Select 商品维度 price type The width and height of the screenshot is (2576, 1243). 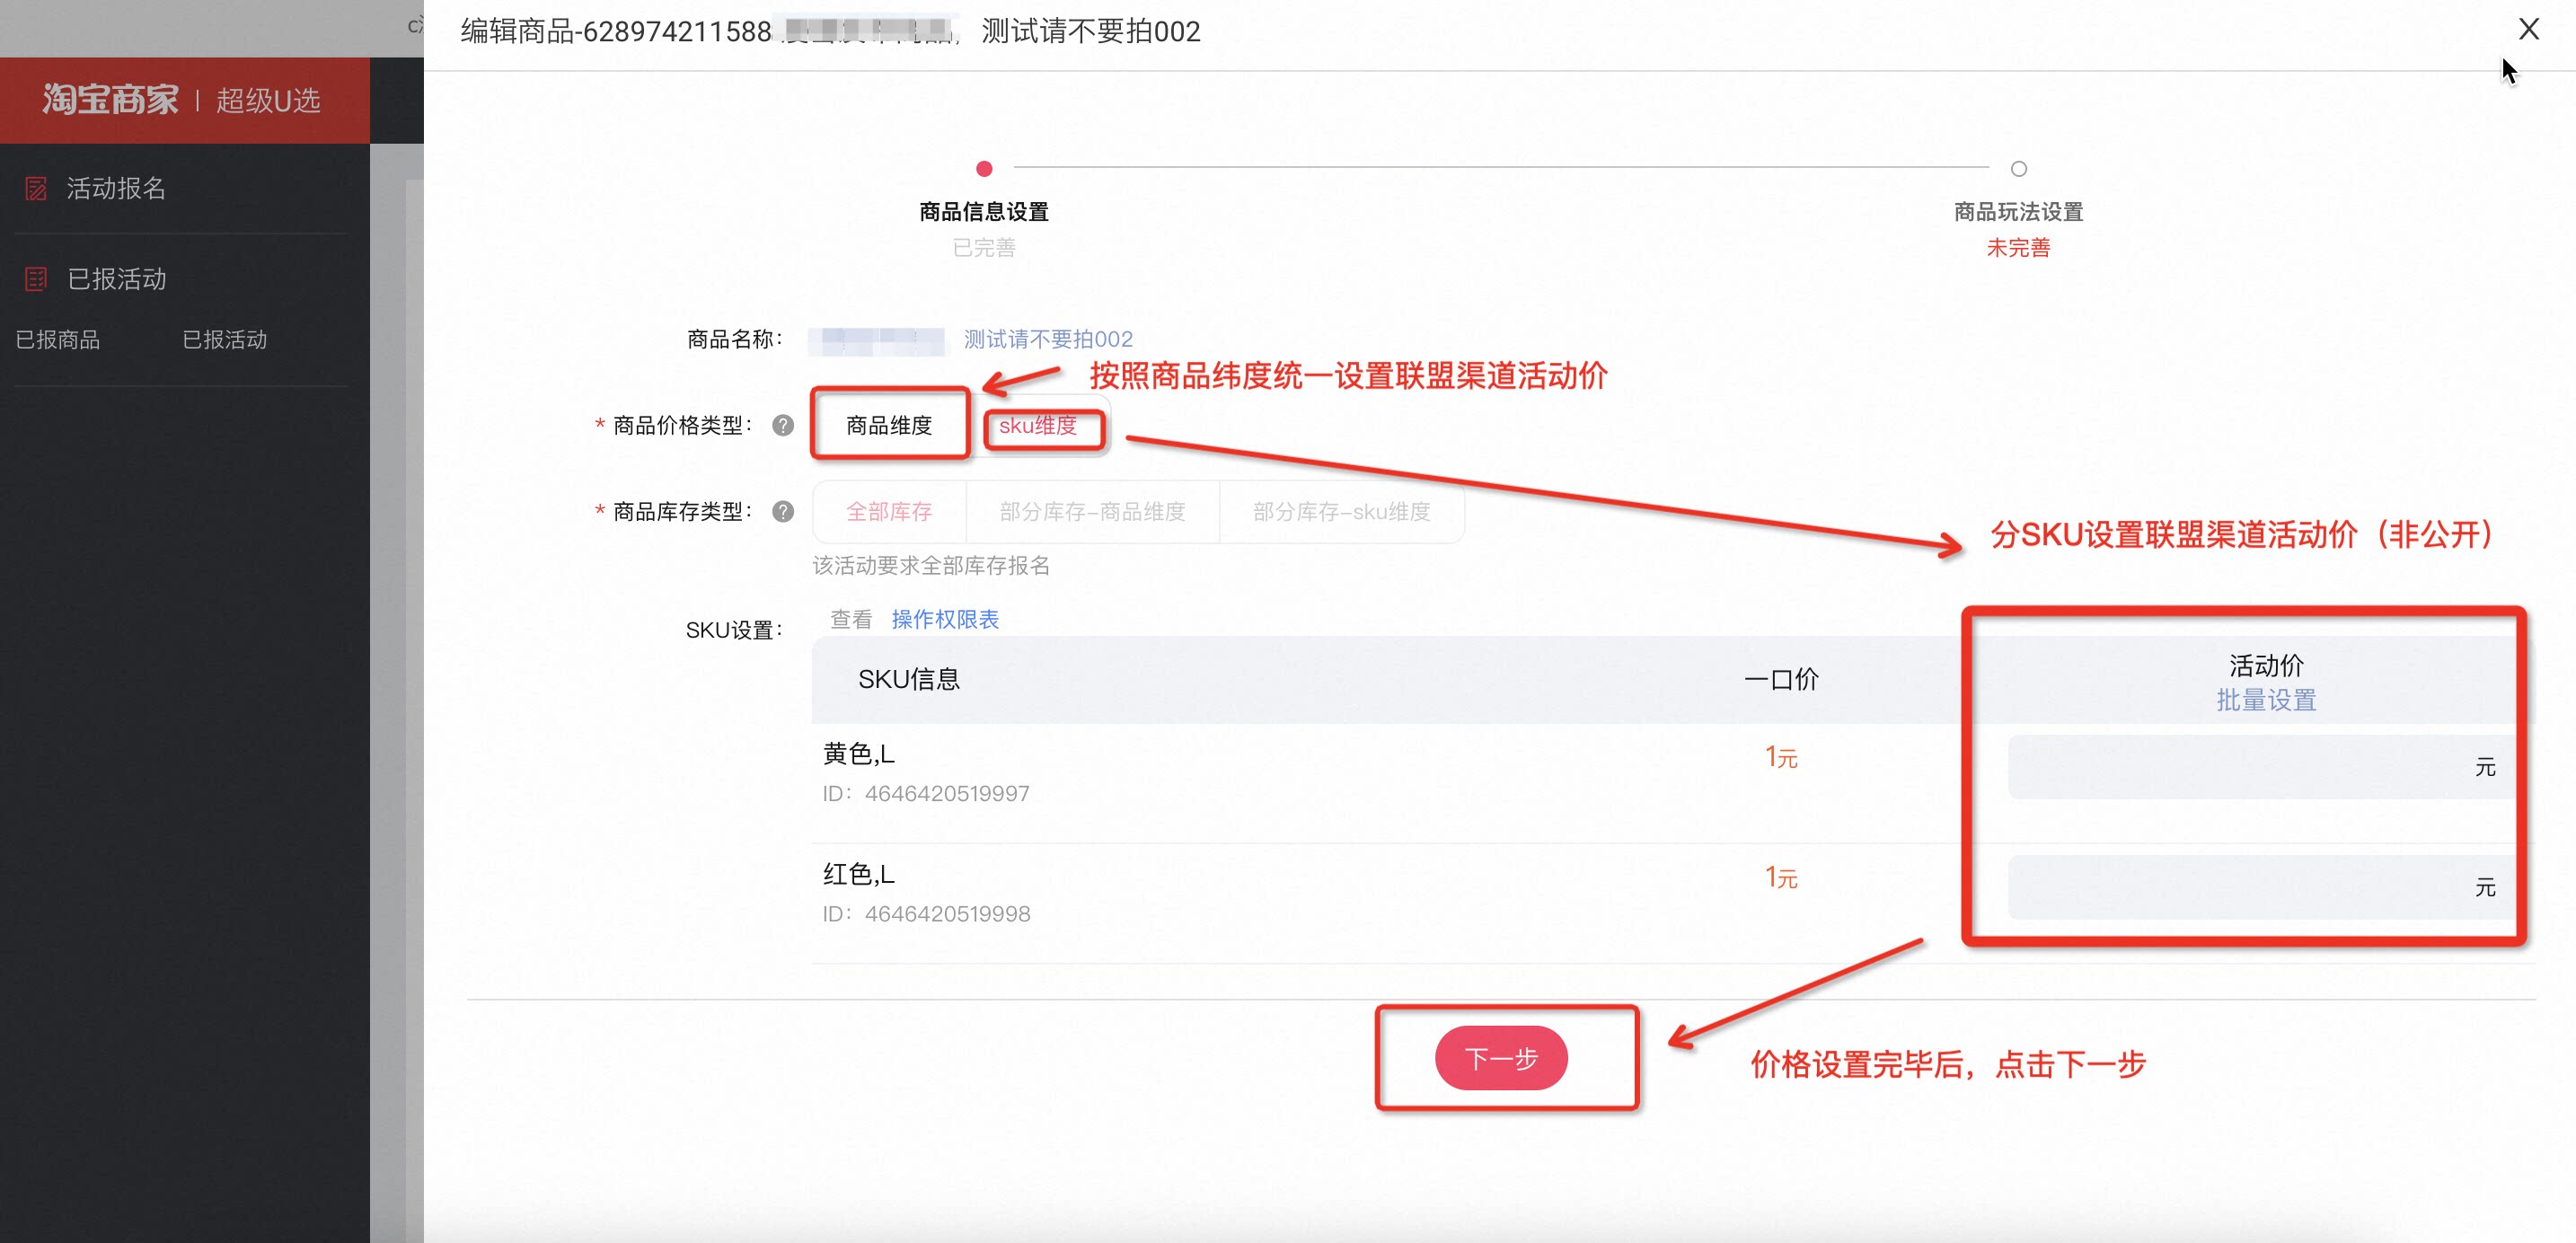(x=889, y=425)
